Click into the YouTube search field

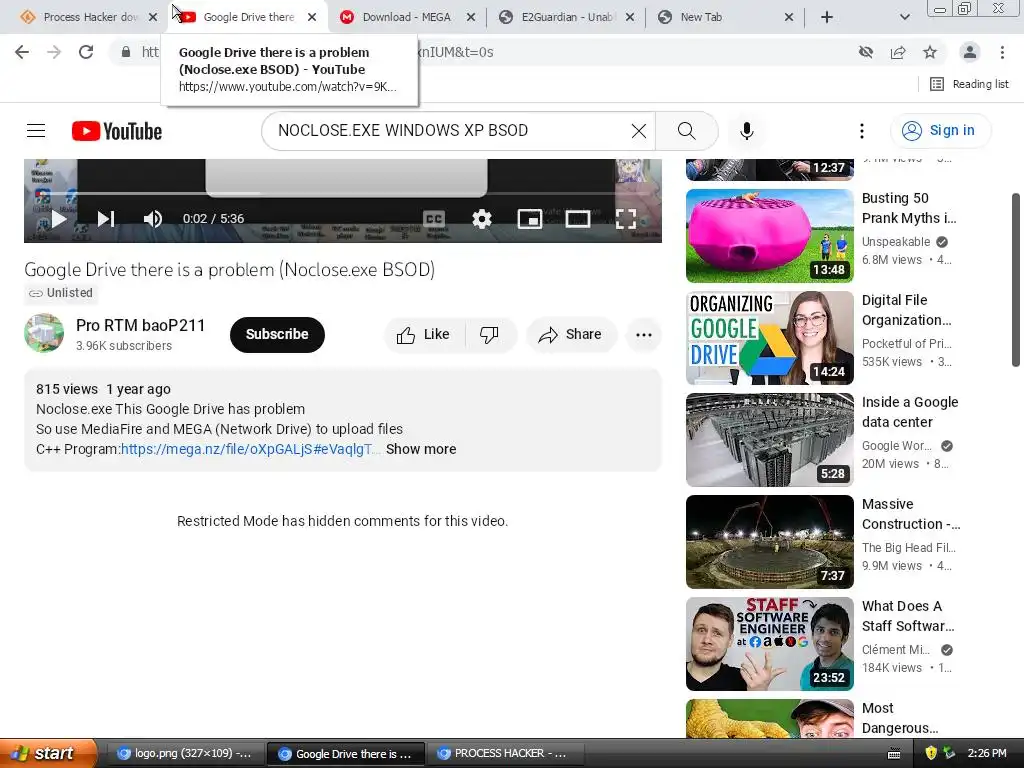(451, 131)
